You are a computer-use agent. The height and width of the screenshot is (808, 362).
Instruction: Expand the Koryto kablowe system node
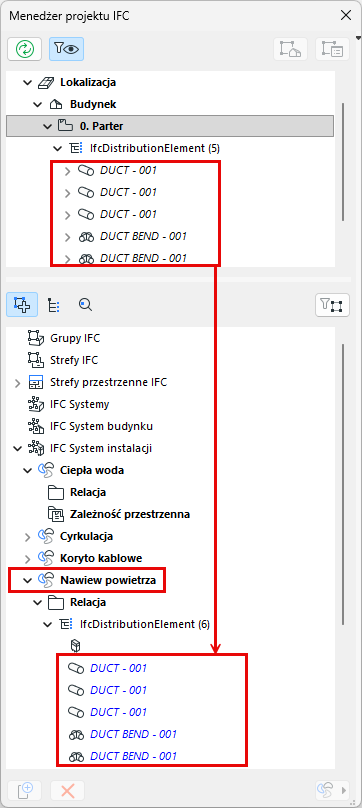pyautogui.click(x=27, y=558)
